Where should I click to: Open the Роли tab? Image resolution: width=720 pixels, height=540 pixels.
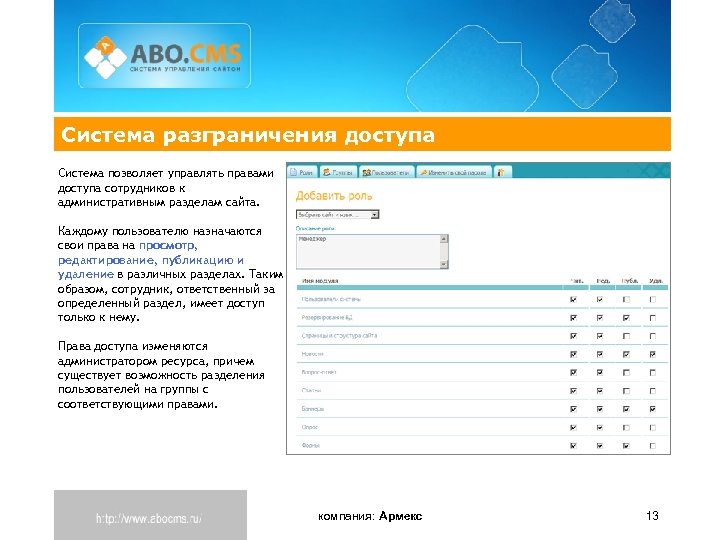point(302,172)
